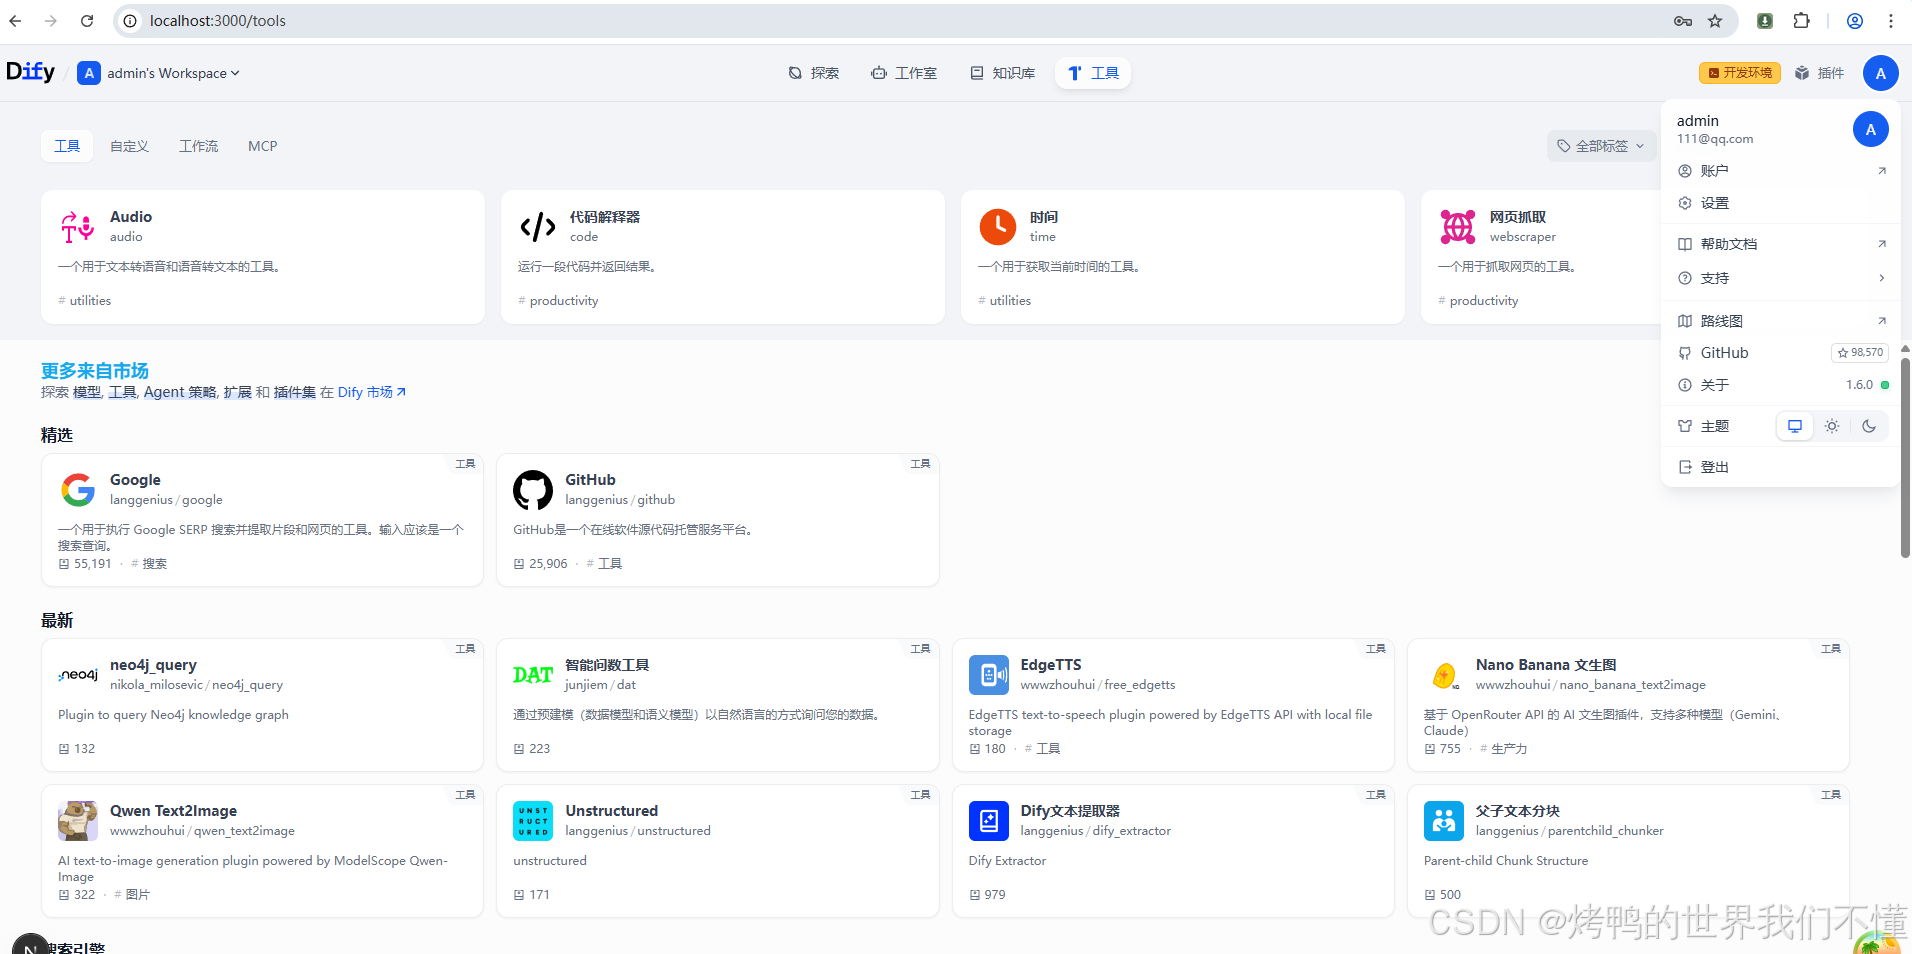Viewport: 1912px width, 954px height.
Task: Switch to the MCP tab
Action: 262,146
